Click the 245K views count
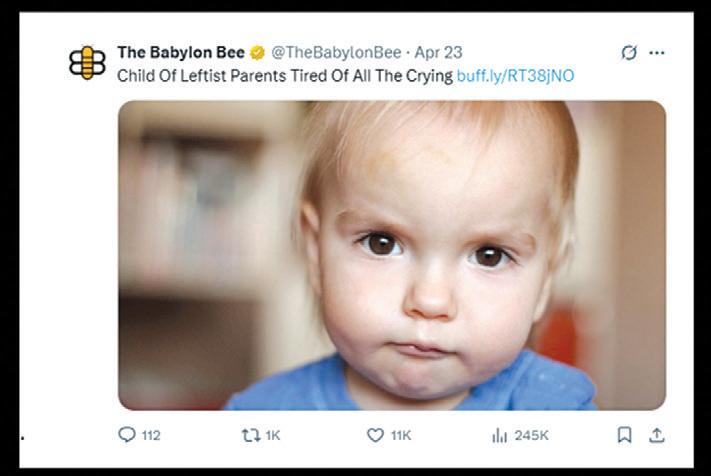The height and width of the screenshot is (476, 711). coord(531,436)
